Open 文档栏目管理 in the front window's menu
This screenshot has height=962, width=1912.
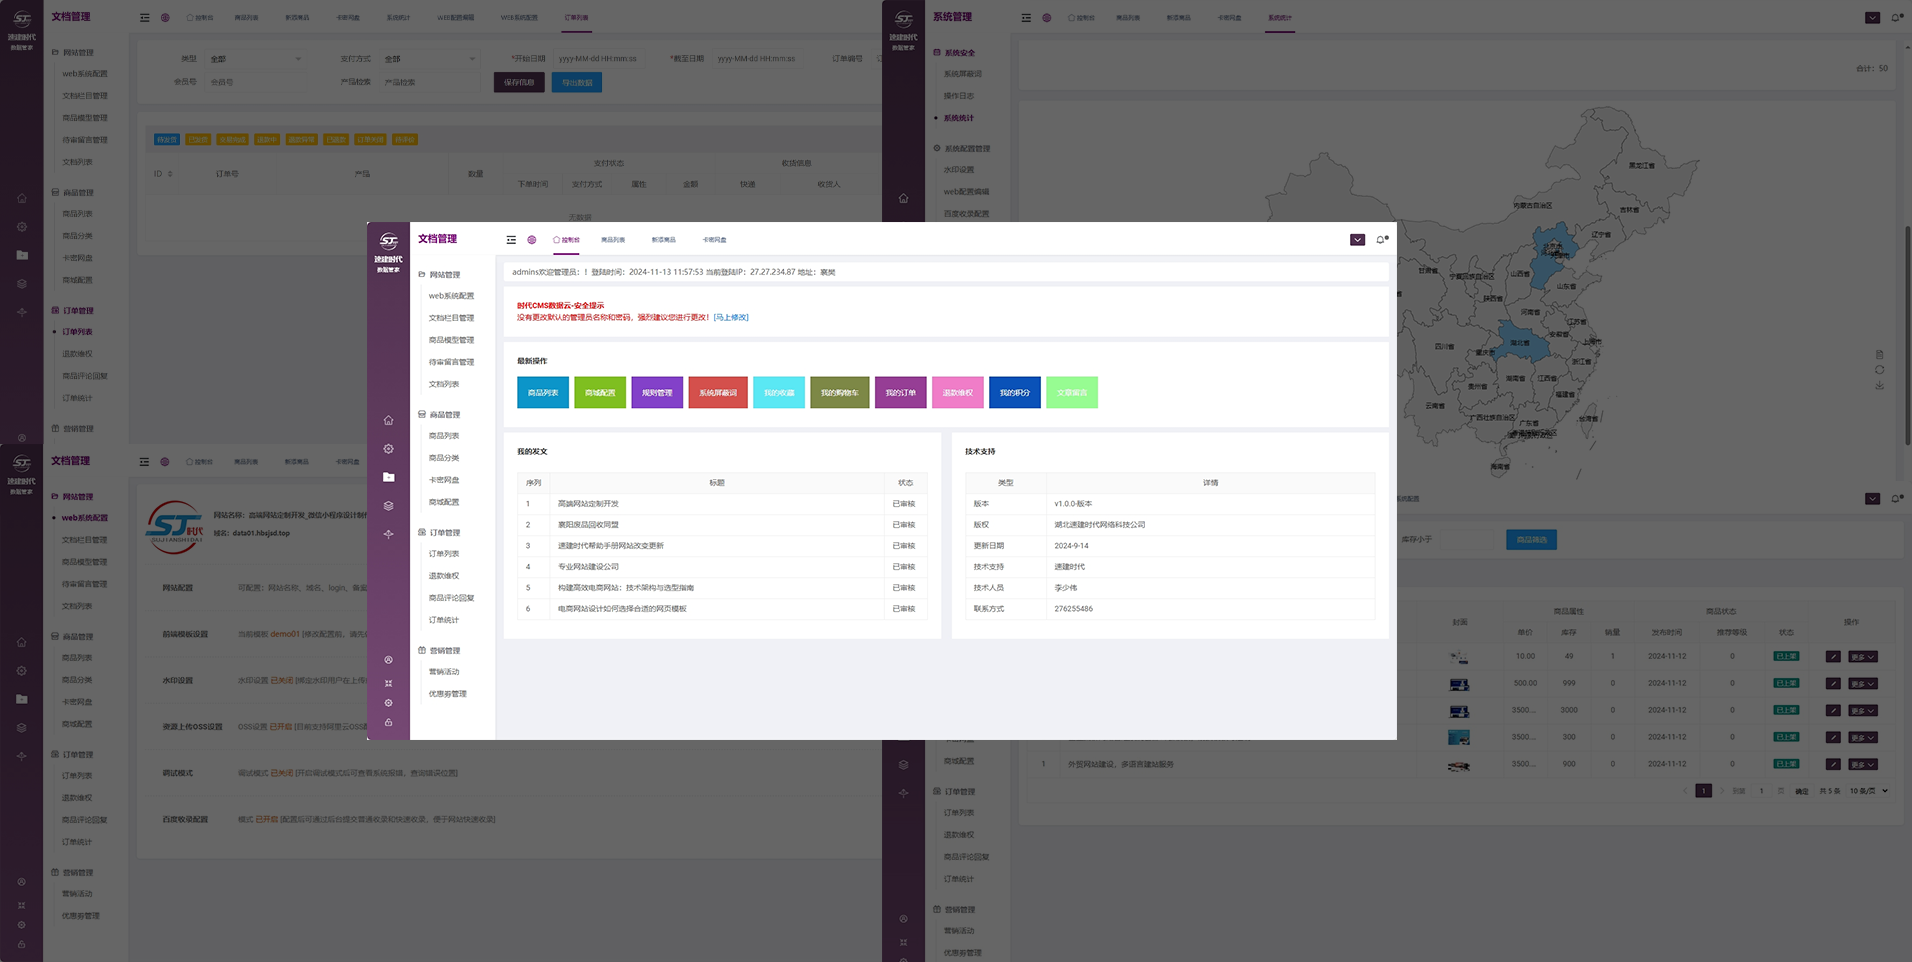[x=451, y=318]
